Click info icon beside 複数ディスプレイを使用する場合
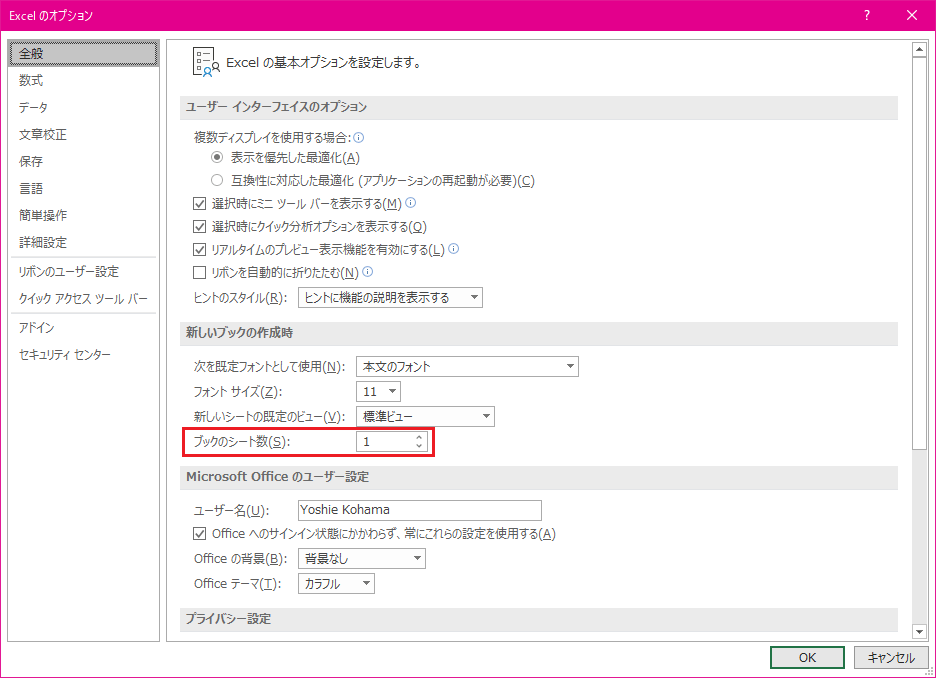 359,138
